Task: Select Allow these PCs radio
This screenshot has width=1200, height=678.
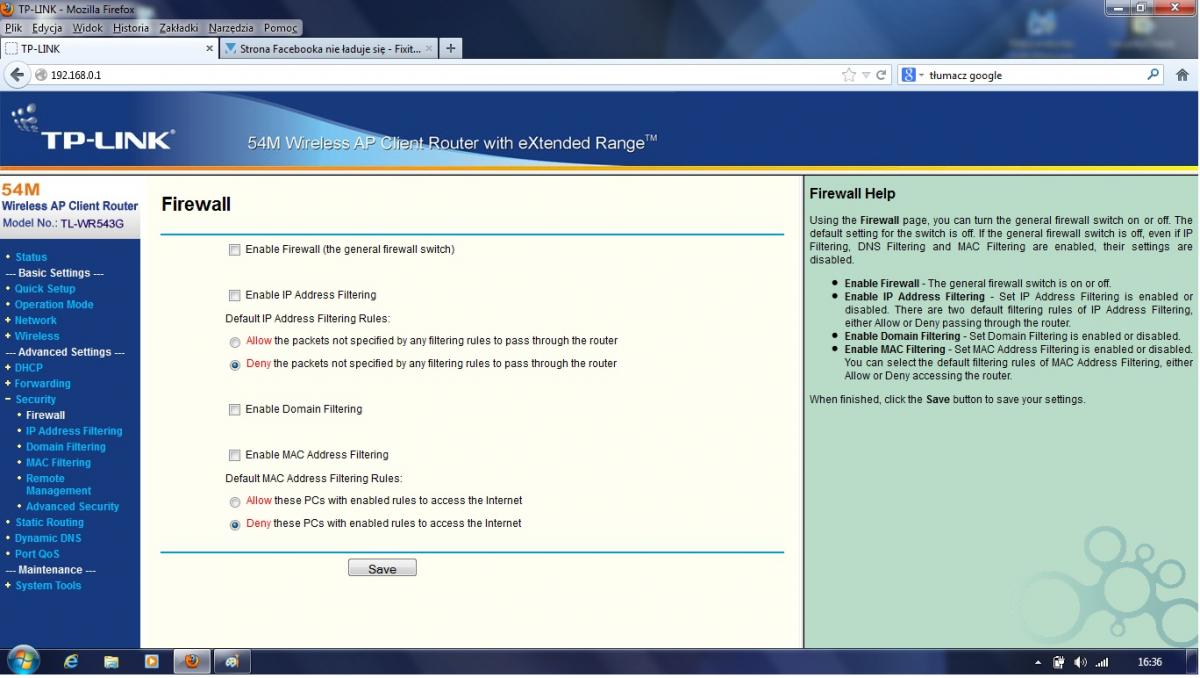Action: [x=235, y=502]
